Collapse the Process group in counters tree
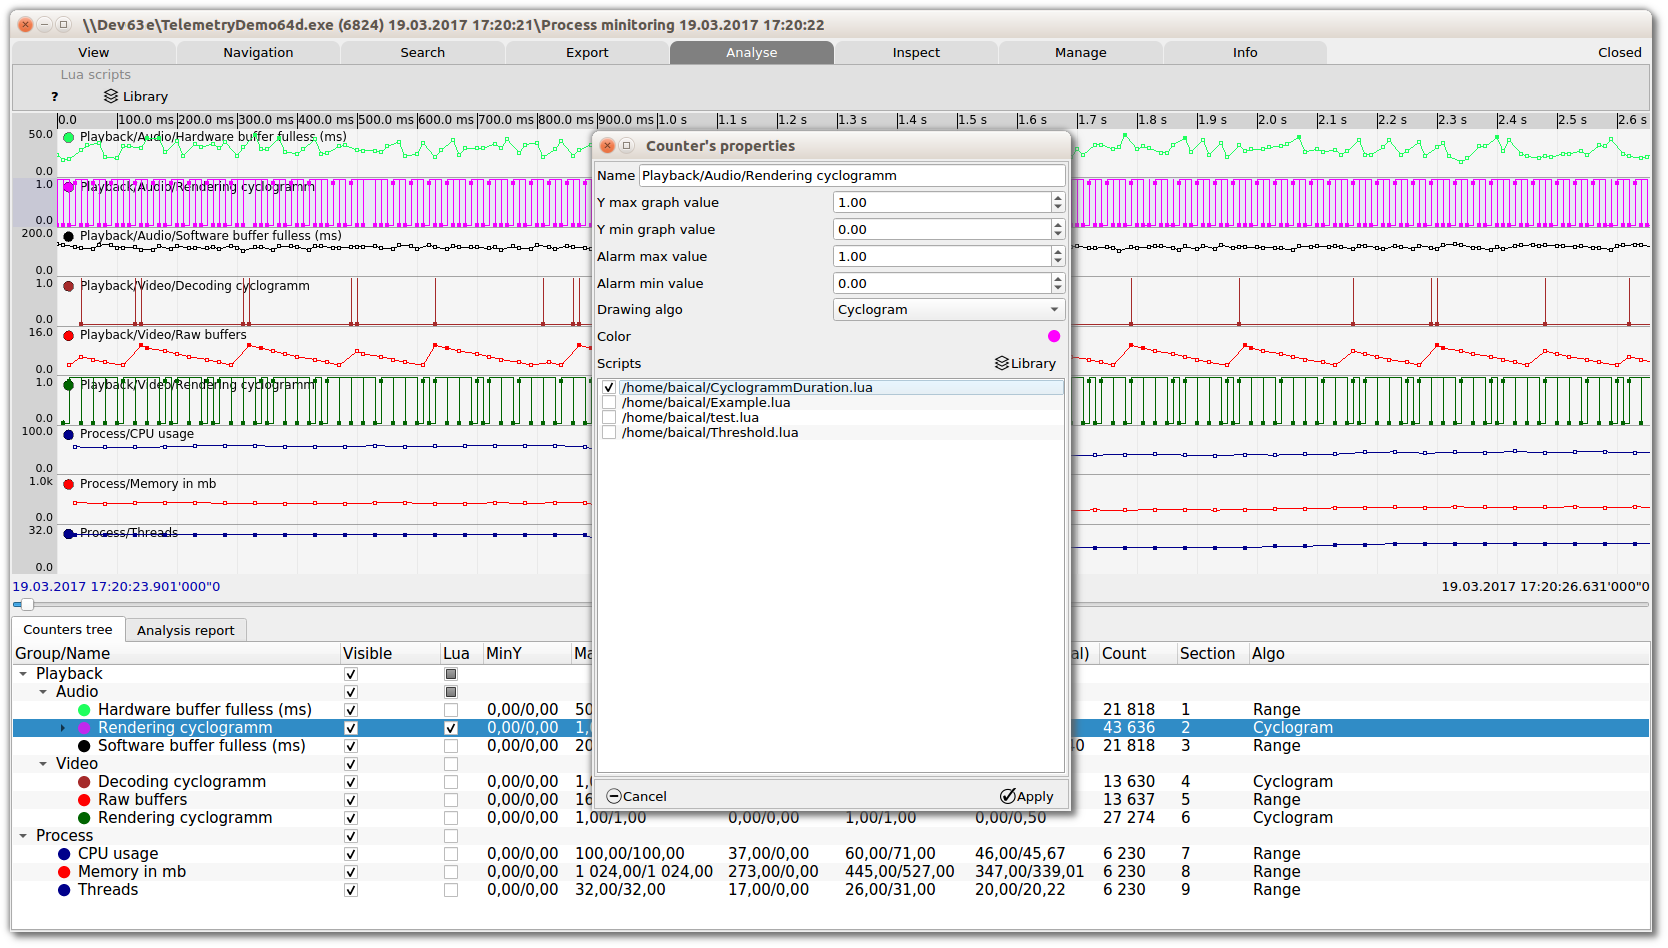Viewport: 1668px width, 948px height. (23, 836)
